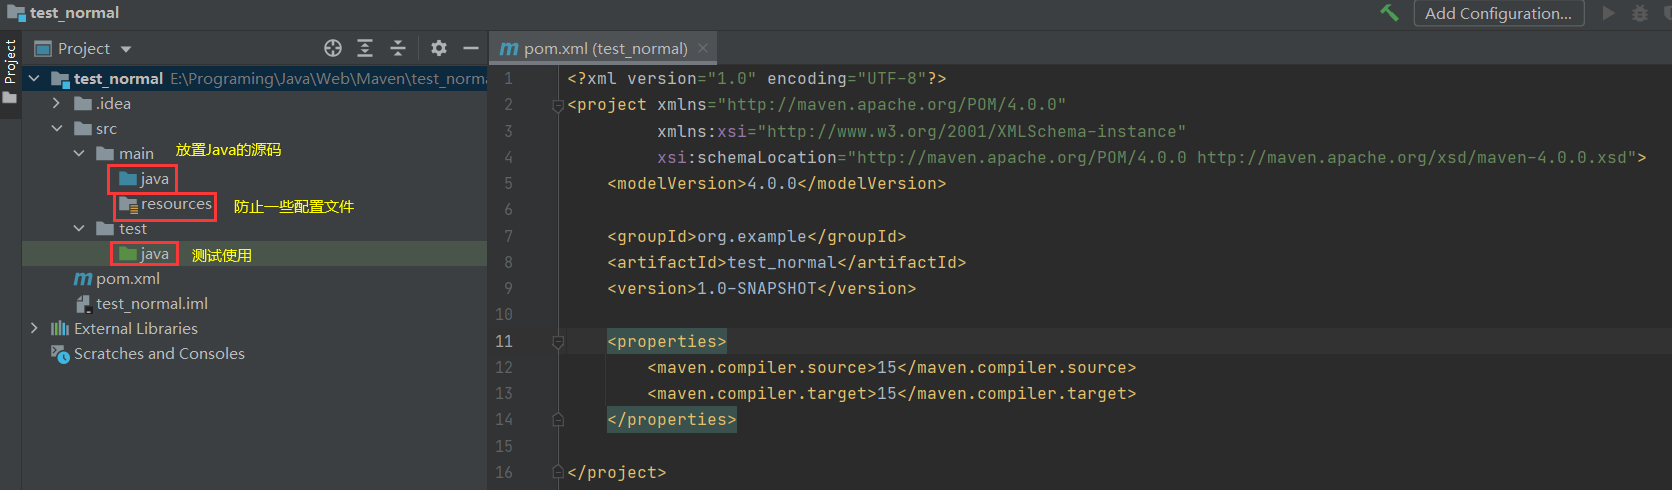Collapse the src folder arrow
The image size is (1672, 490).
[57, 129]
